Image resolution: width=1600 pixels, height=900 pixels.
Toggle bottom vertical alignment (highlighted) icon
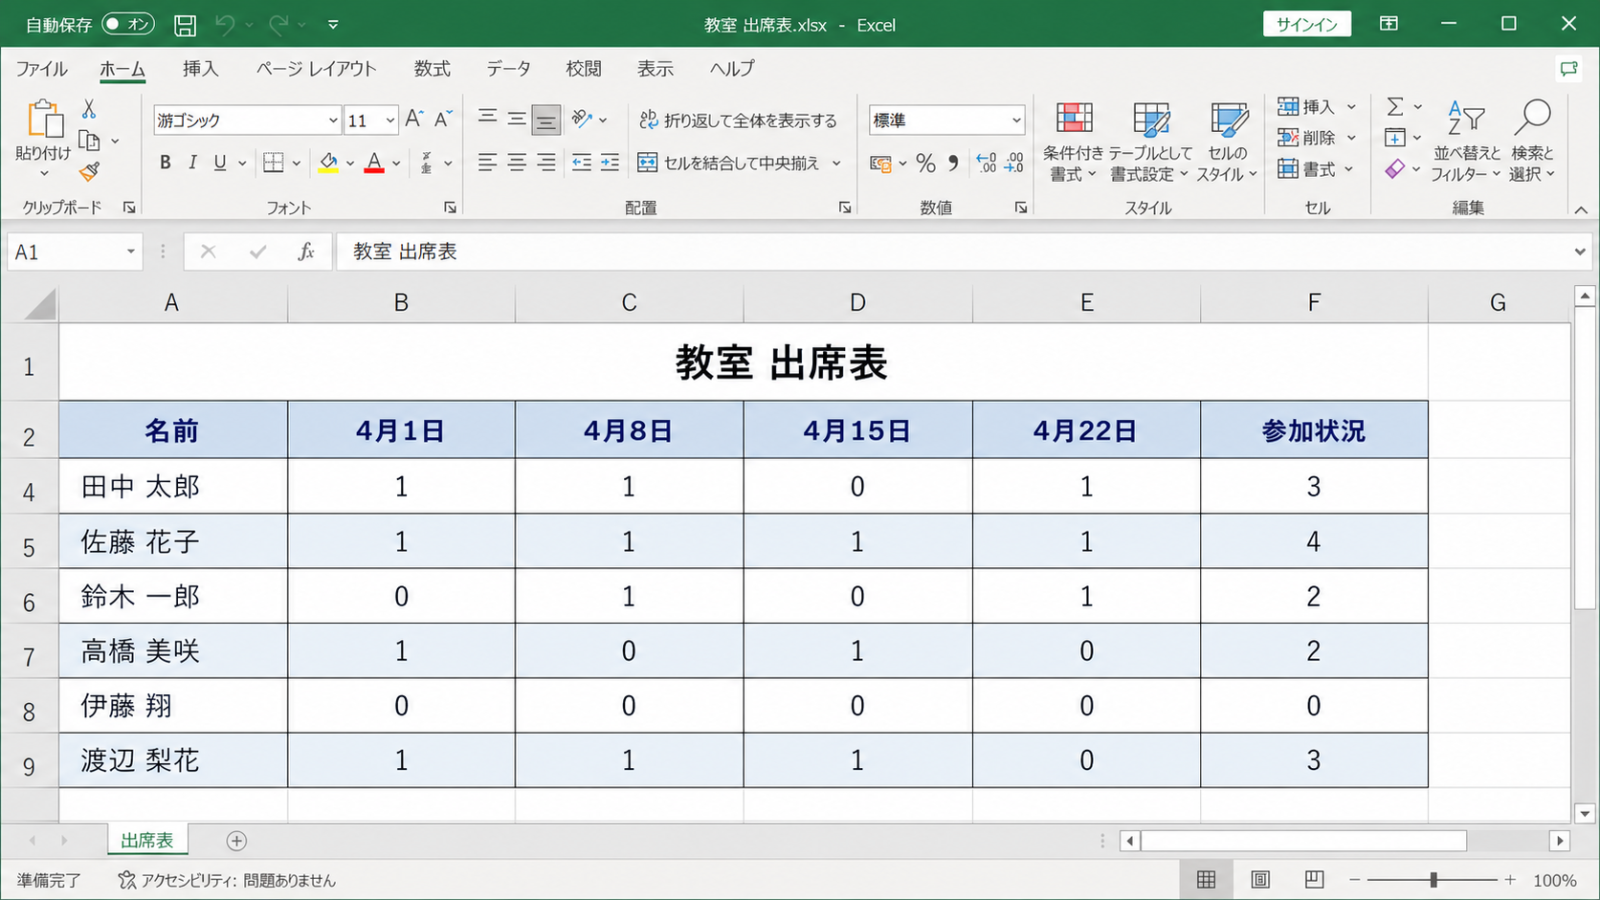point(546,120)
